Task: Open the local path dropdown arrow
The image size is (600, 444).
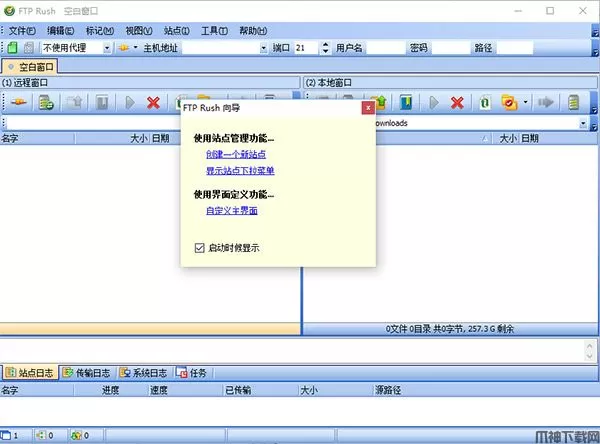Action: click(x=583, y=123)
